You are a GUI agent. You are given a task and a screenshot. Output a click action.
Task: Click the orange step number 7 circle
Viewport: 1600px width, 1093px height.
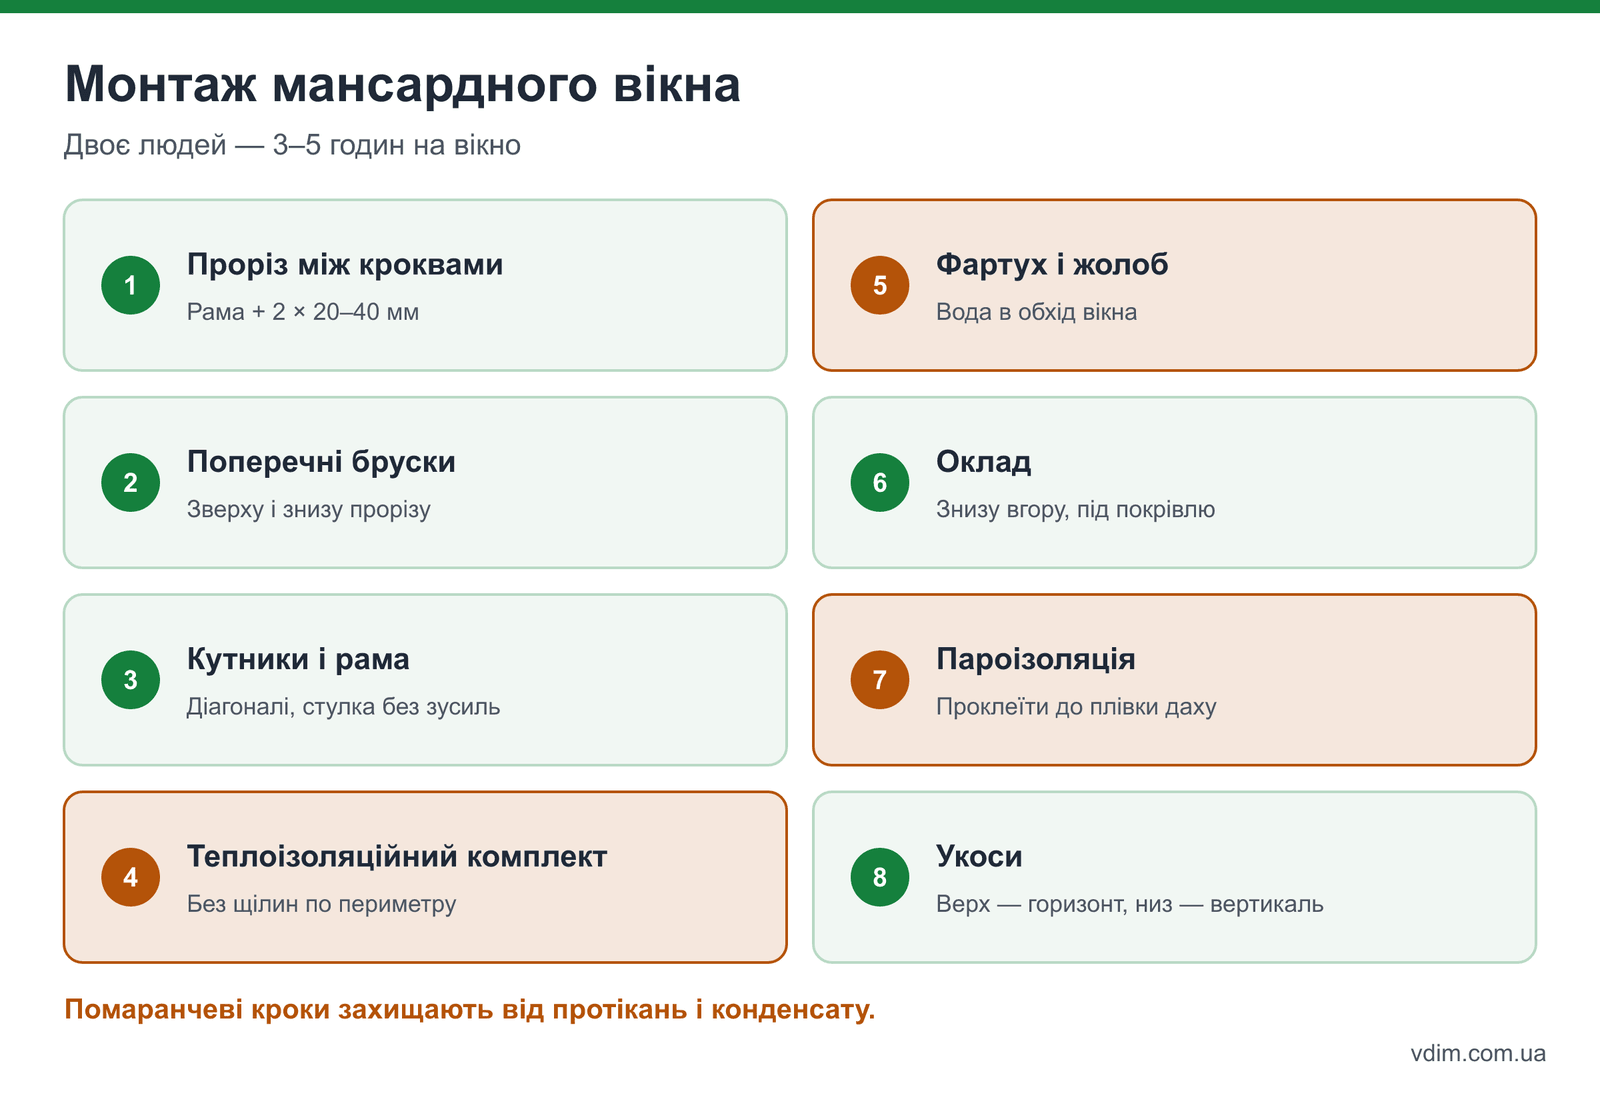[880, 680]
